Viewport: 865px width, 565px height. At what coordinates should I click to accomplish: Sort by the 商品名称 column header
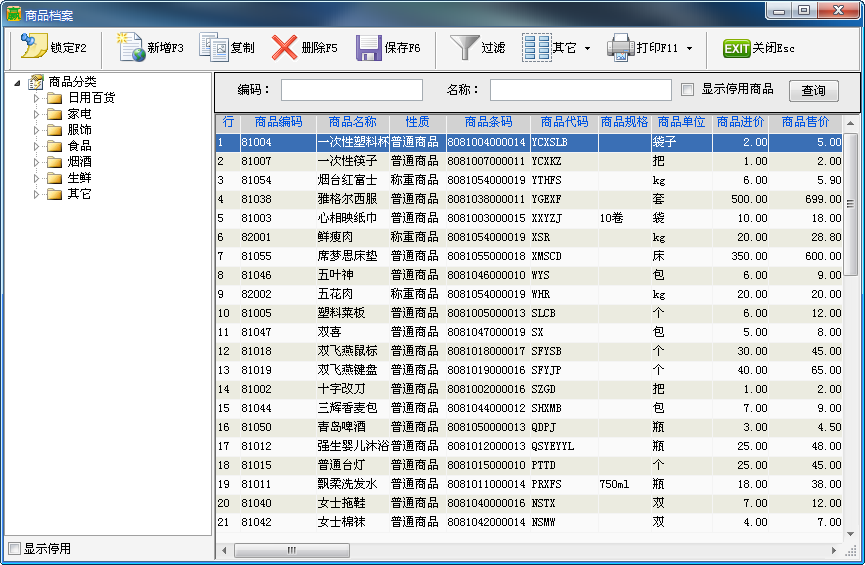[x=352, y=122]
